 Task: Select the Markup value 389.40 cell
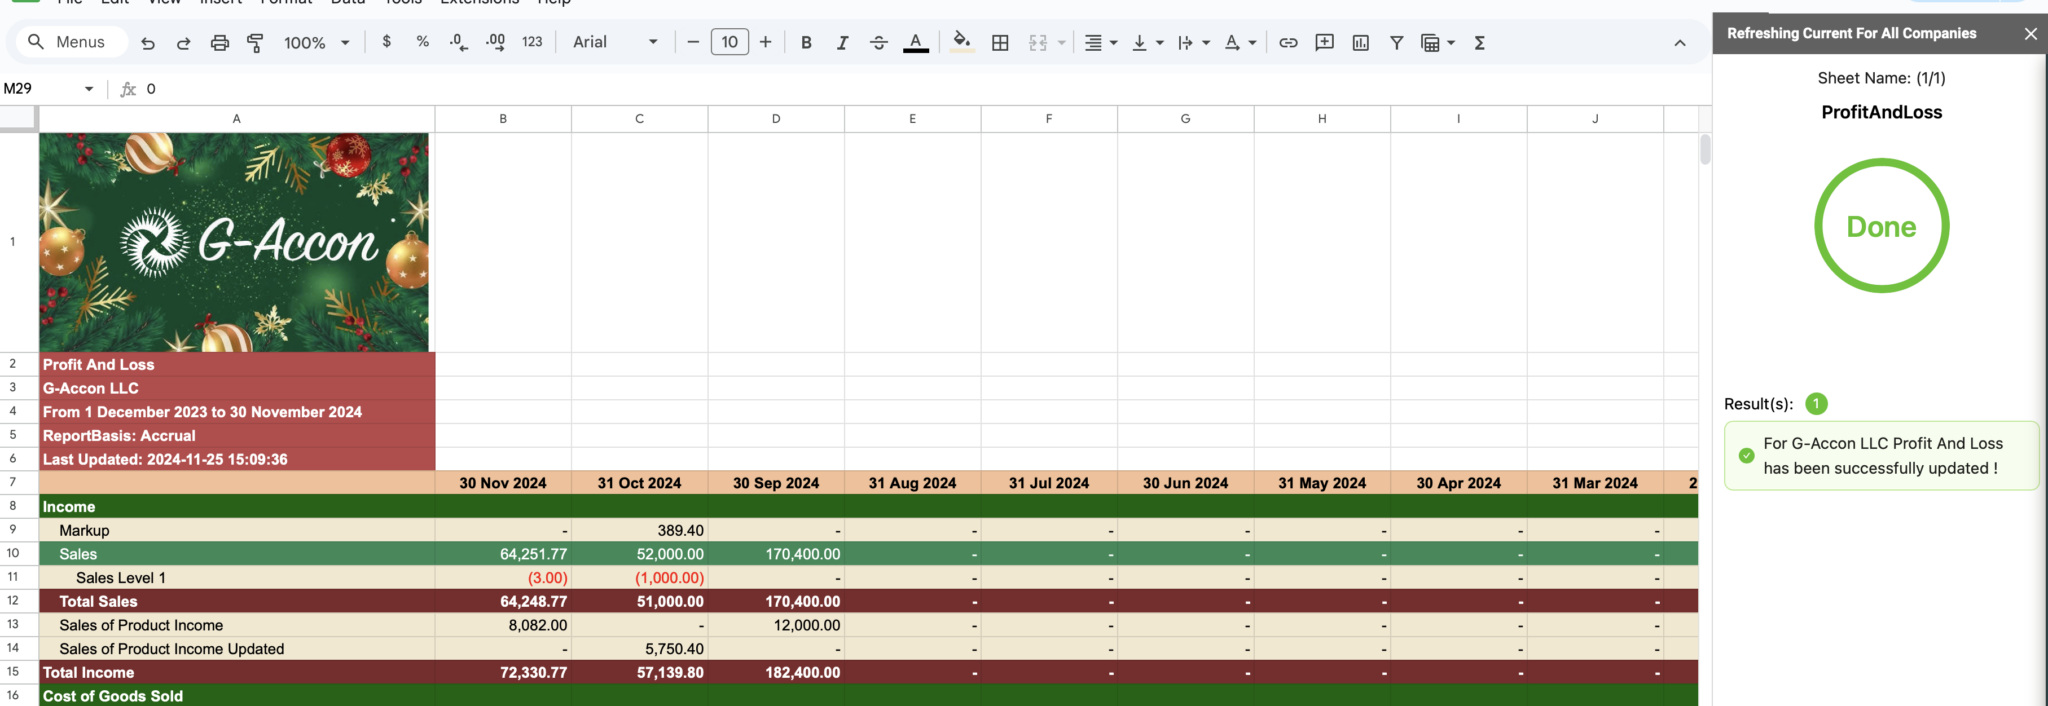(640, 530)
